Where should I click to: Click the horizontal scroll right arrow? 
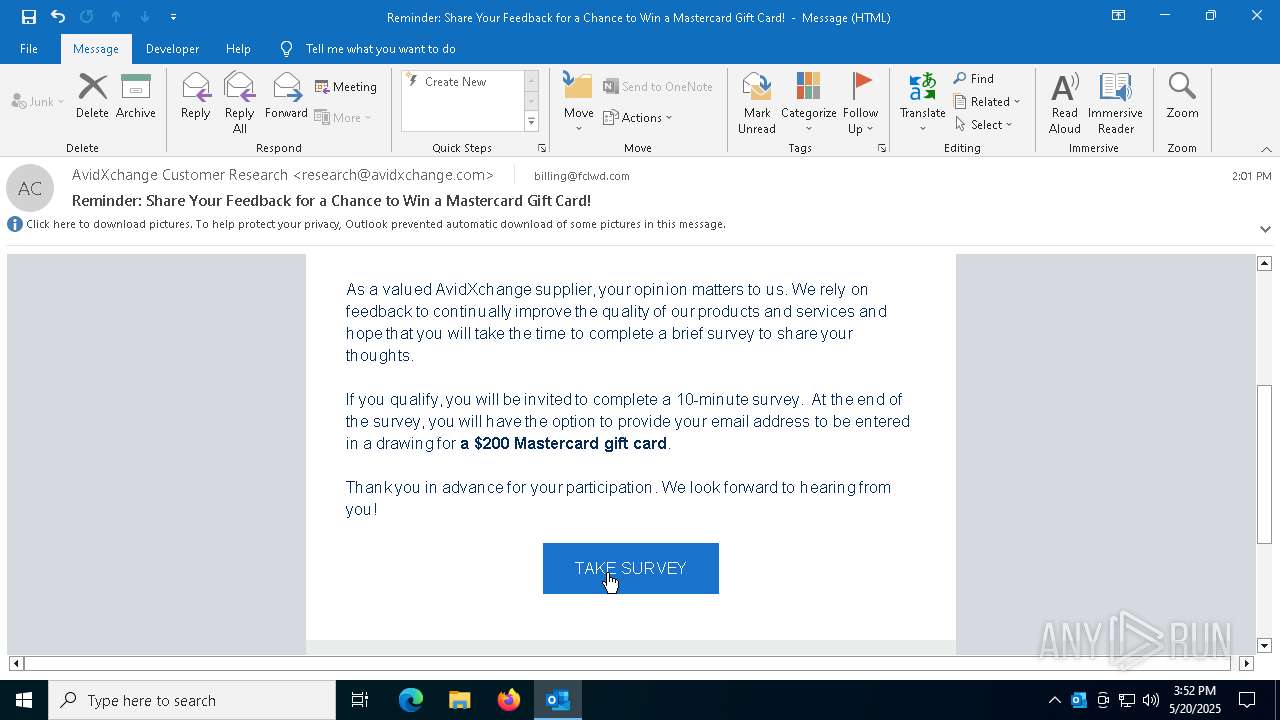coord(1246,663)
